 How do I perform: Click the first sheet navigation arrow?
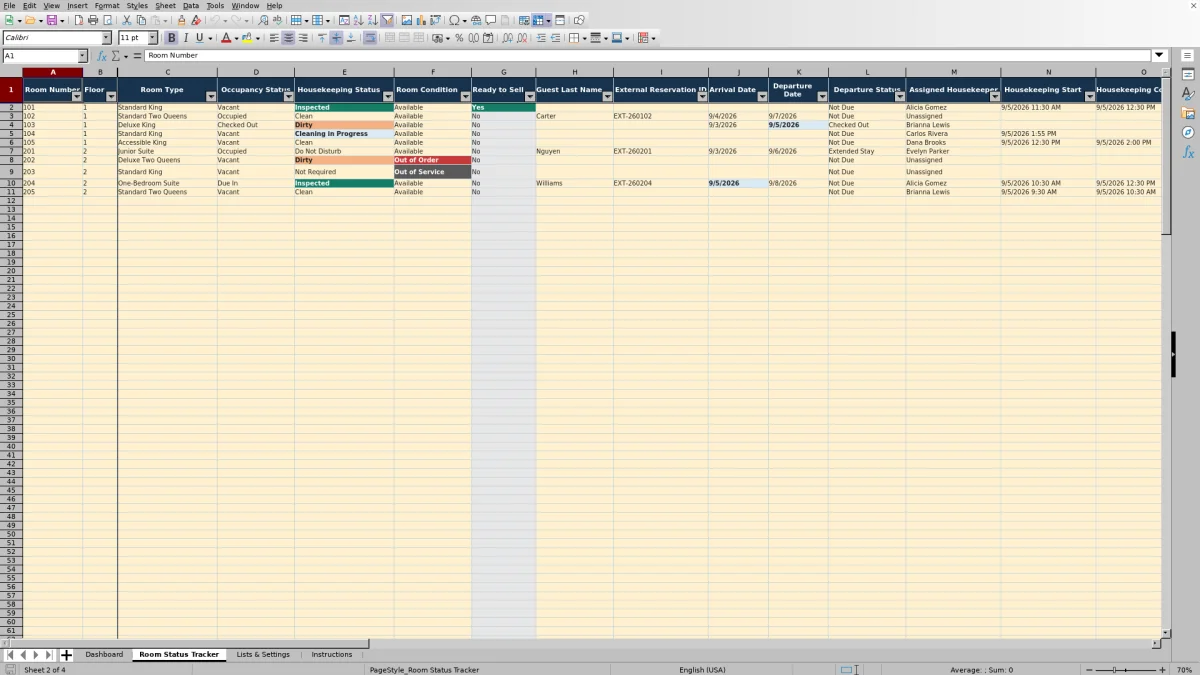(x=10, y=655)
